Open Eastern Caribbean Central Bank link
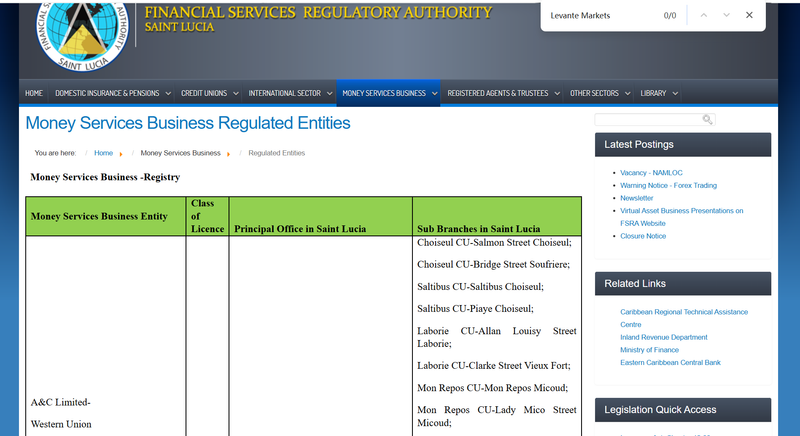This screenshot has height=436, width=800. coord(670,363)
